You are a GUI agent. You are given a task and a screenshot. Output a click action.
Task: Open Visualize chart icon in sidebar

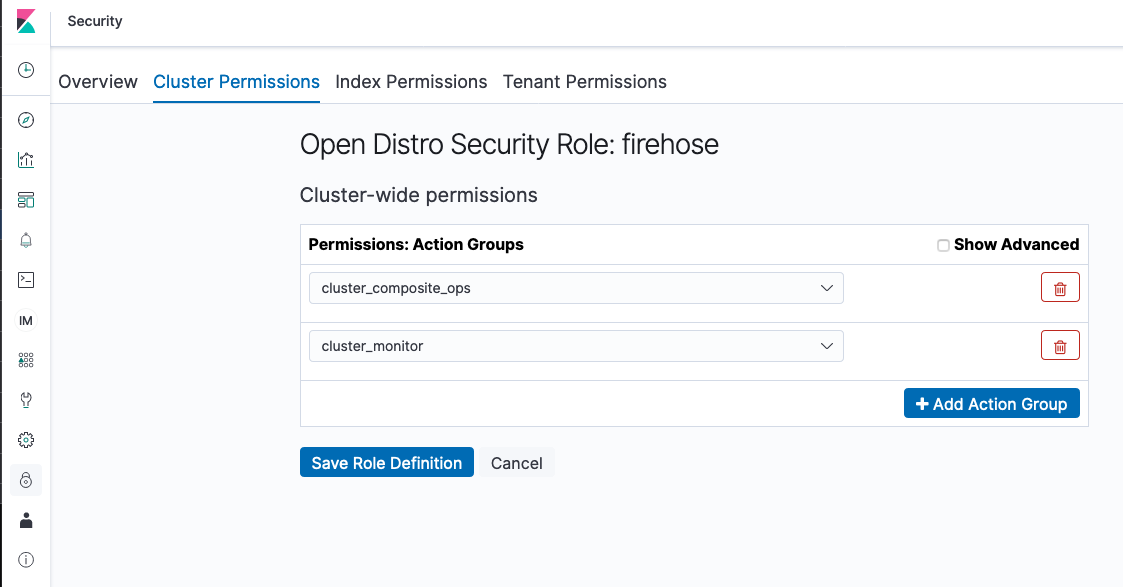(26, 160)
